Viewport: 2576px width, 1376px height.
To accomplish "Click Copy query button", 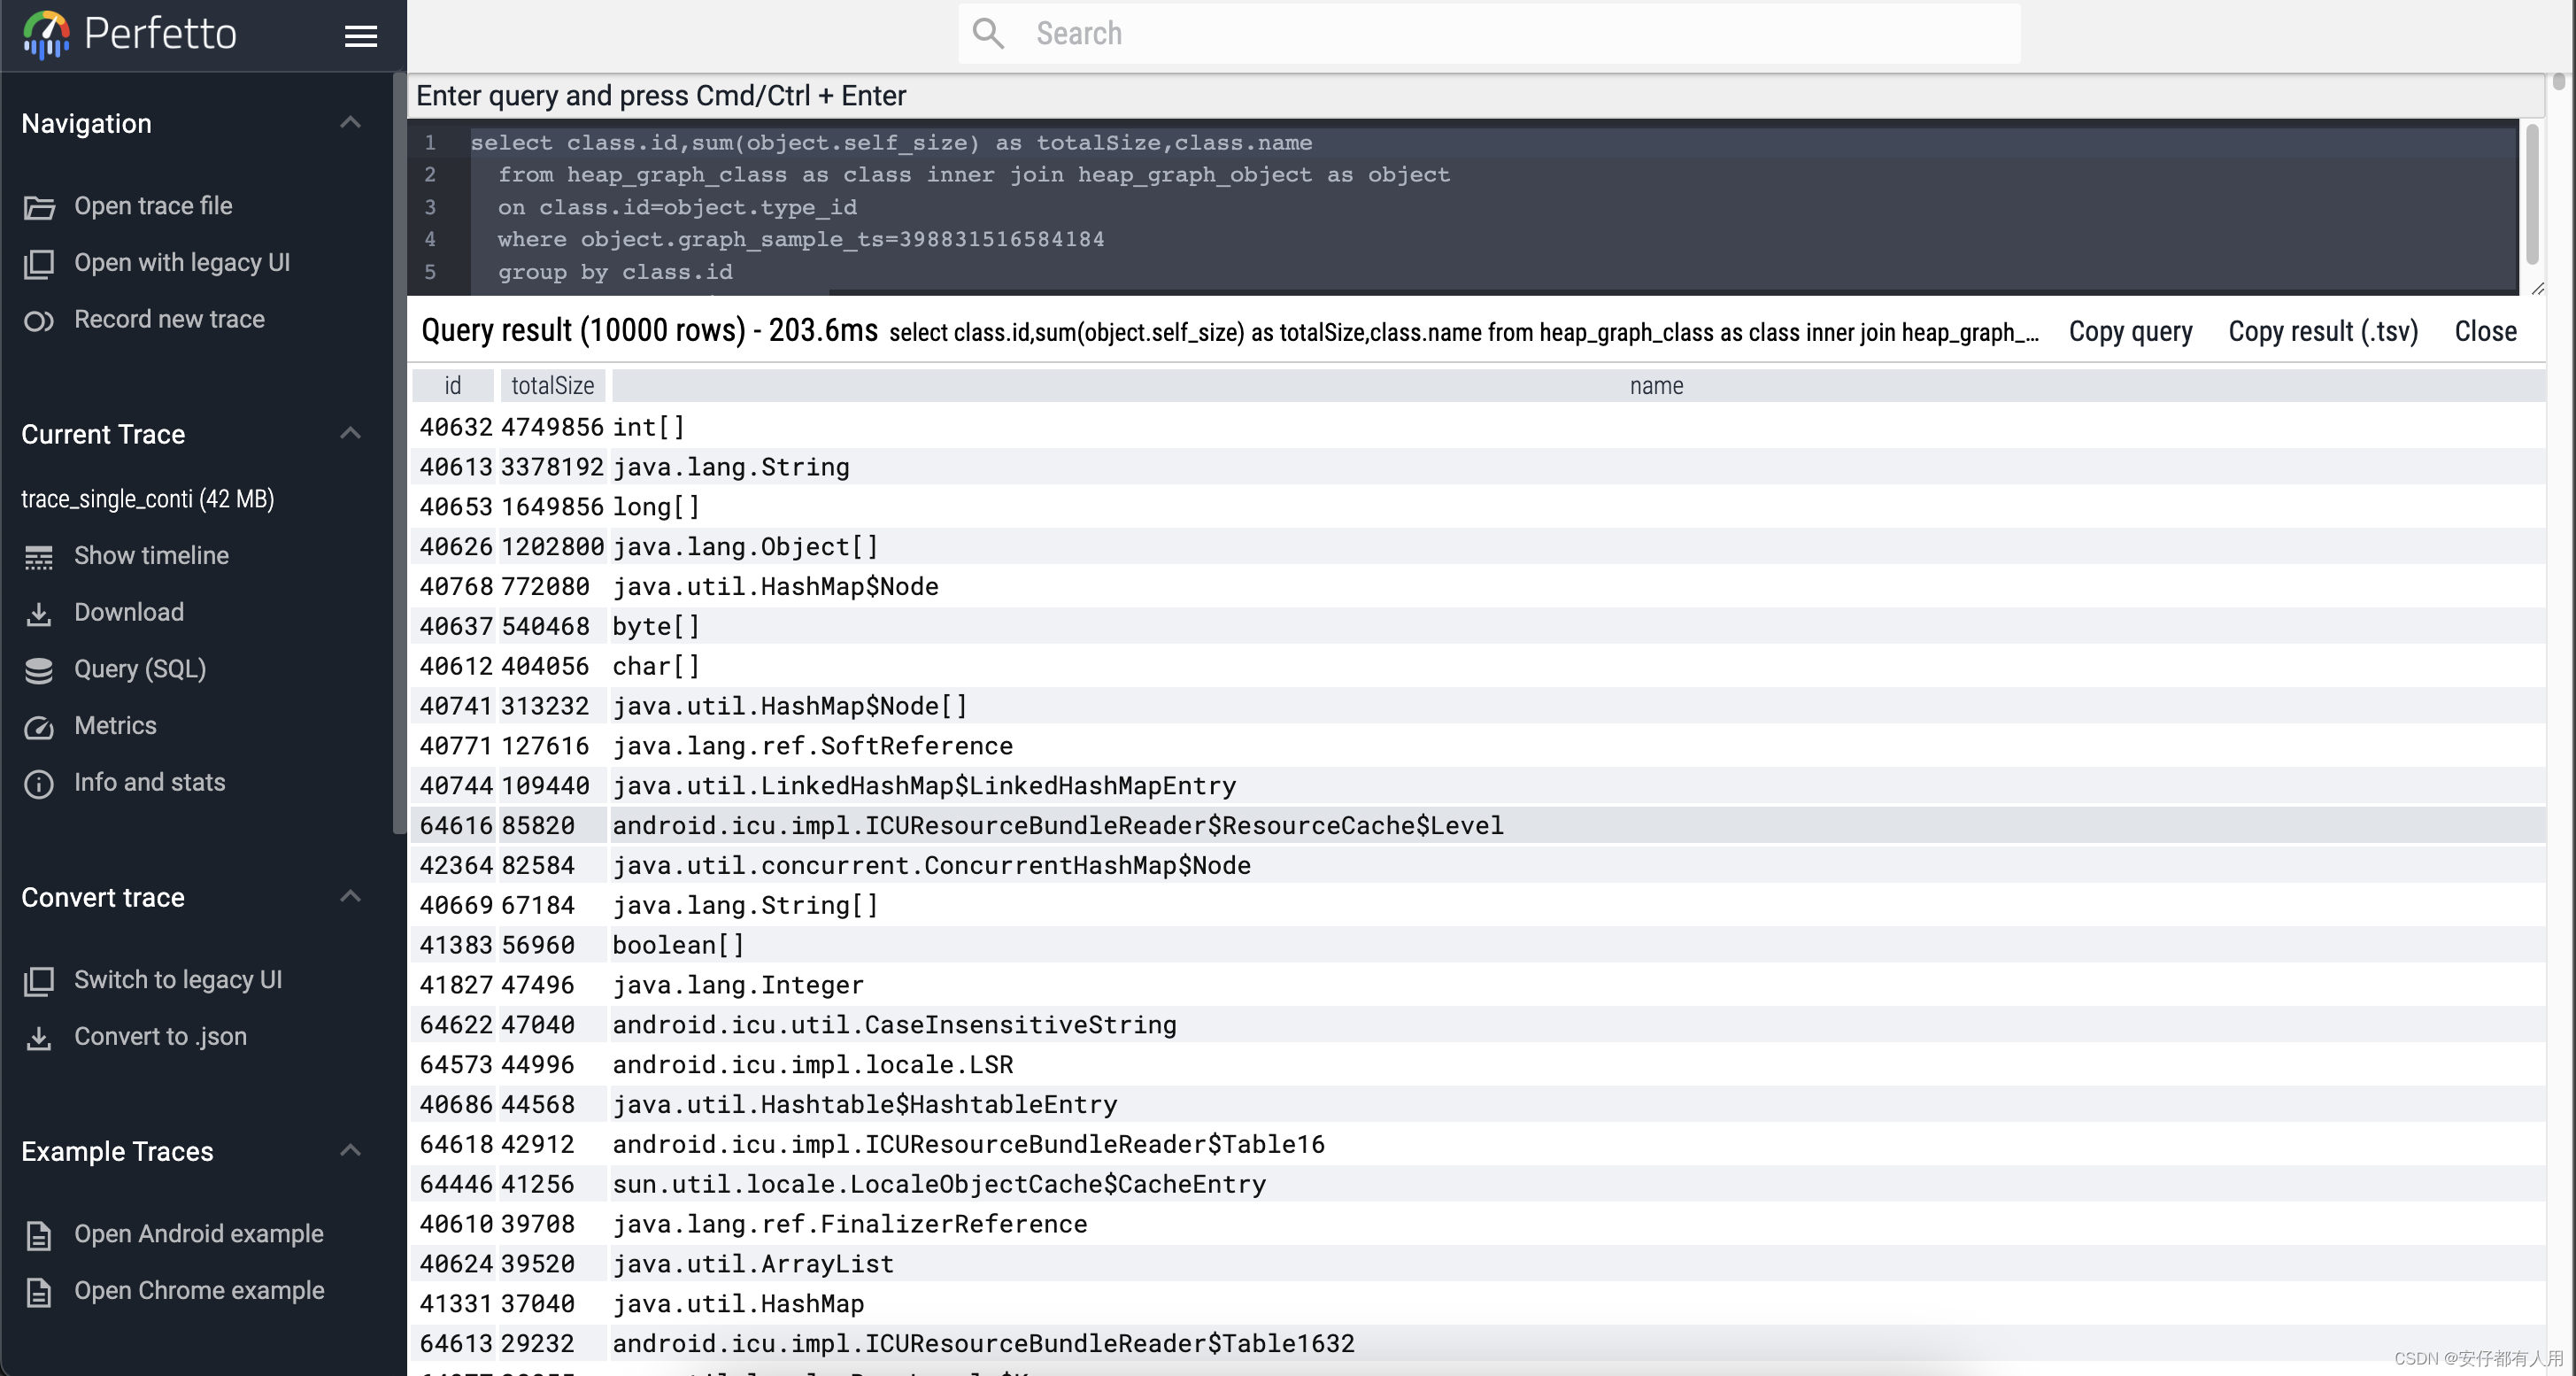I will point(2130,331).
